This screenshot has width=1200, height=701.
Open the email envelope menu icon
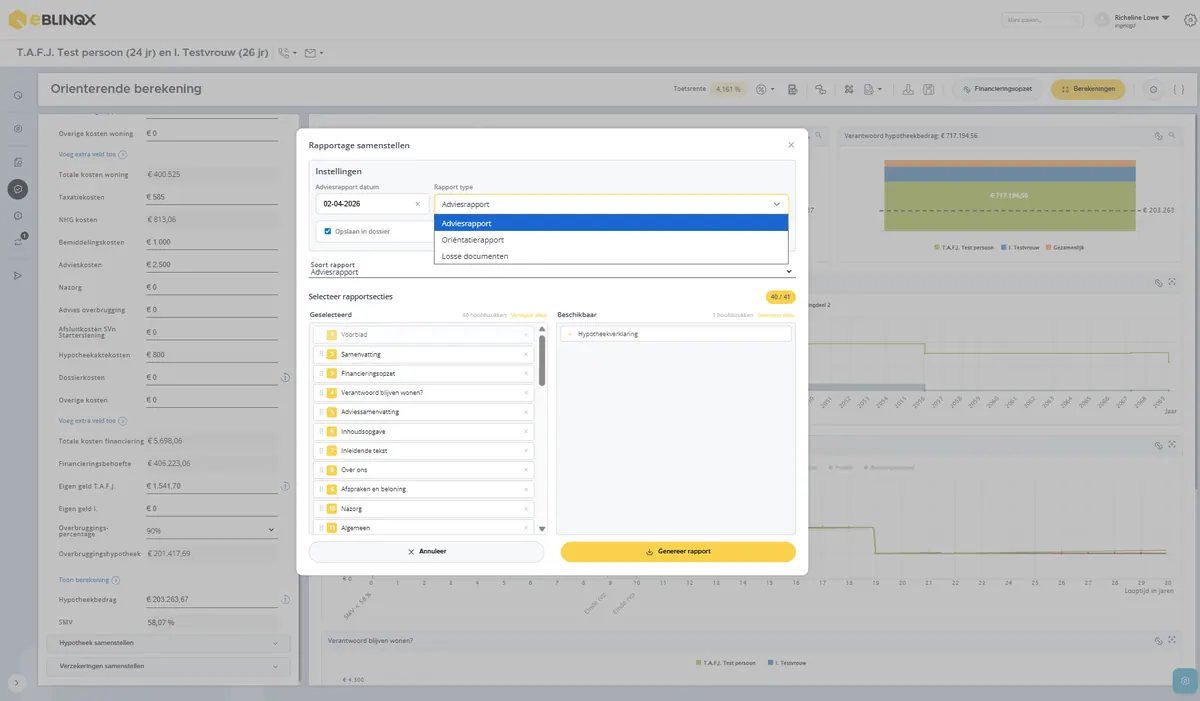[x=313, y=52]
